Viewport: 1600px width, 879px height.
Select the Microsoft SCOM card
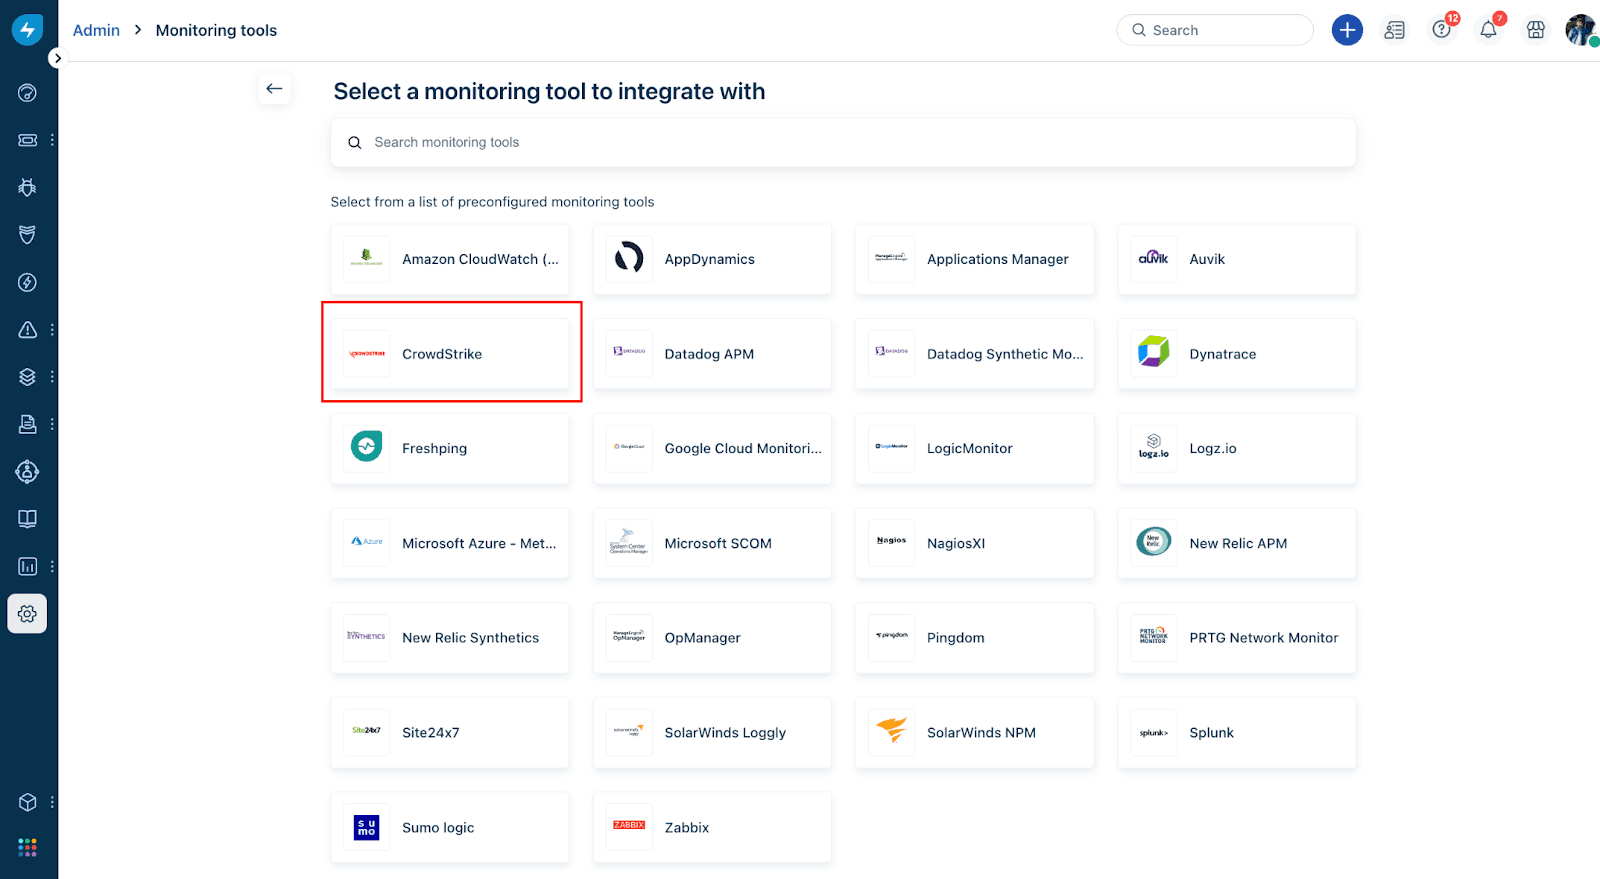pyautogui.click(x=712, y=543)
